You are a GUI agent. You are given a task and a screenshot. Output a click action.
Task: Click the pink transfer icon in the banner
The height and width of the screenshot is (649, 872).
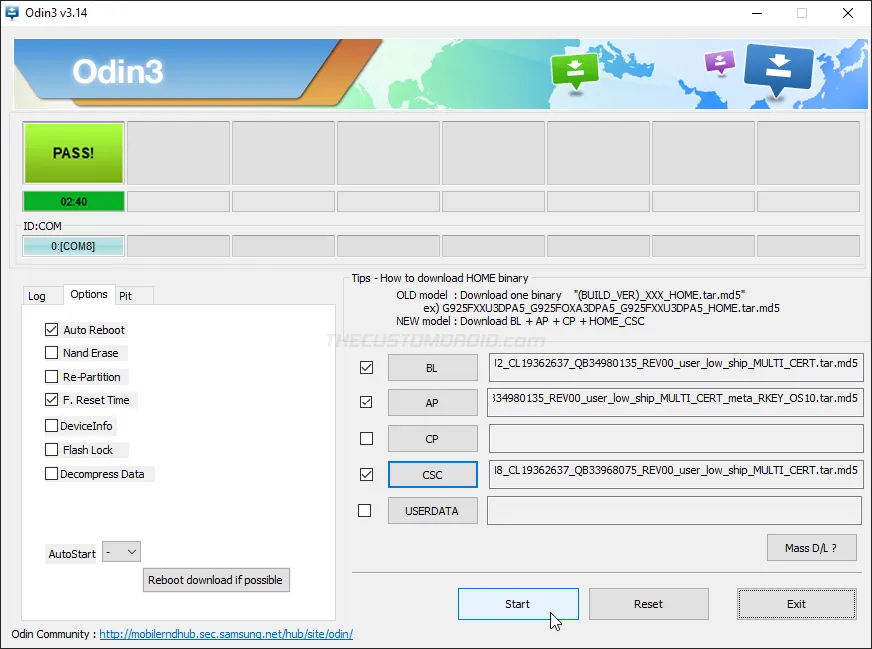coord(718,62)
